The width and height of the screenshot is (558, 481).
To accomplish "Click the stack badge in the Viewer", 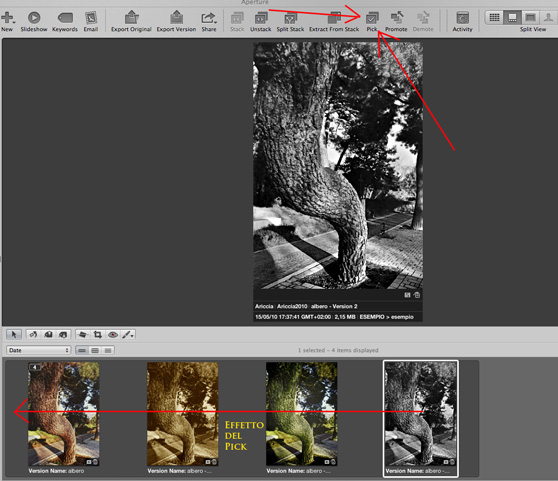I will point(417,295).
